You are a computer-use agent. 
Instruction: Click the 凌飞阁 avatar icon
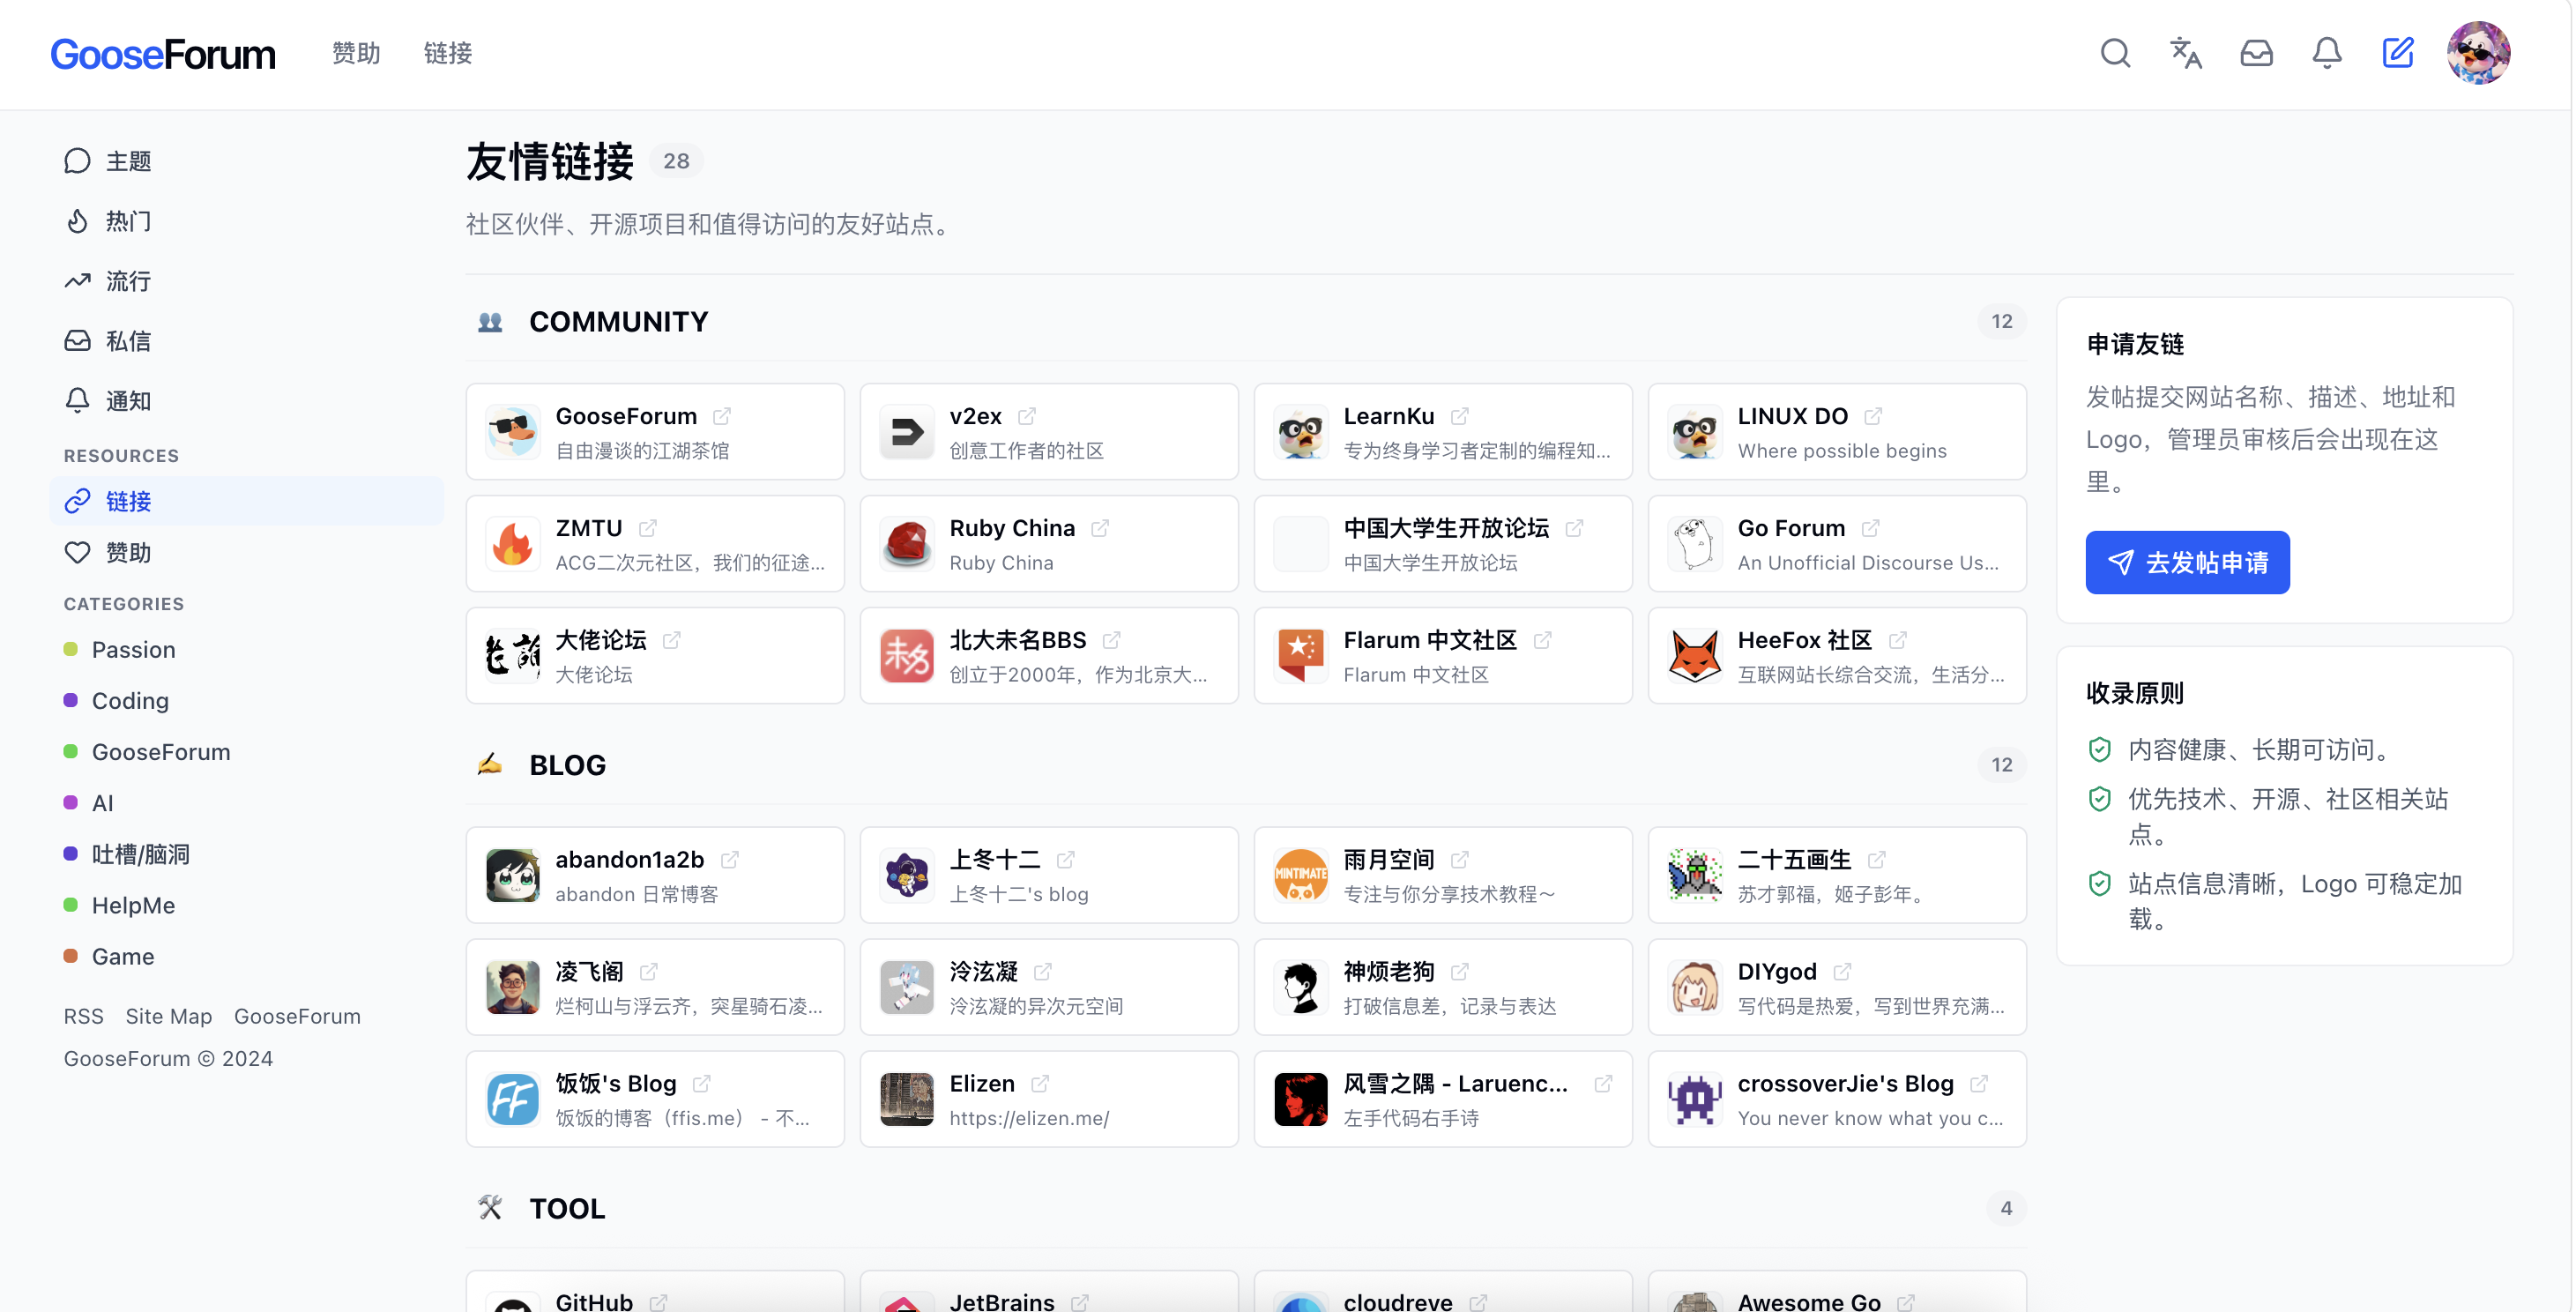pos(513,987)
